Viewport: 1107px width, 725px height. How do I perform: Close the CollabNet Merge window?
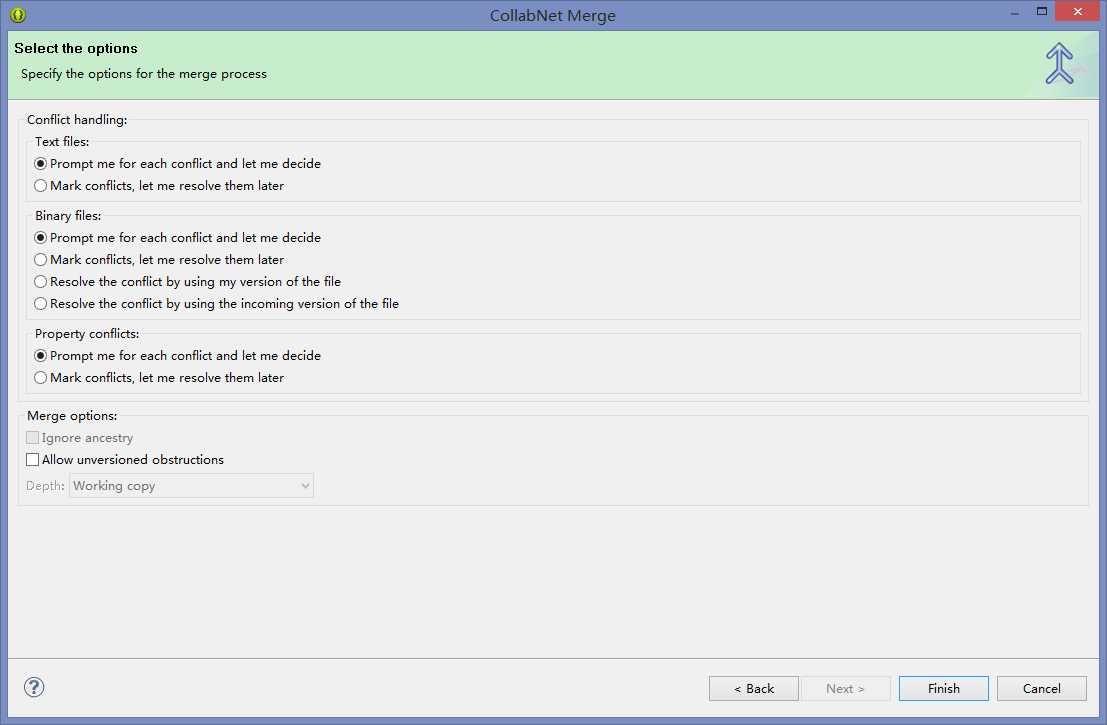(1077, 11)
